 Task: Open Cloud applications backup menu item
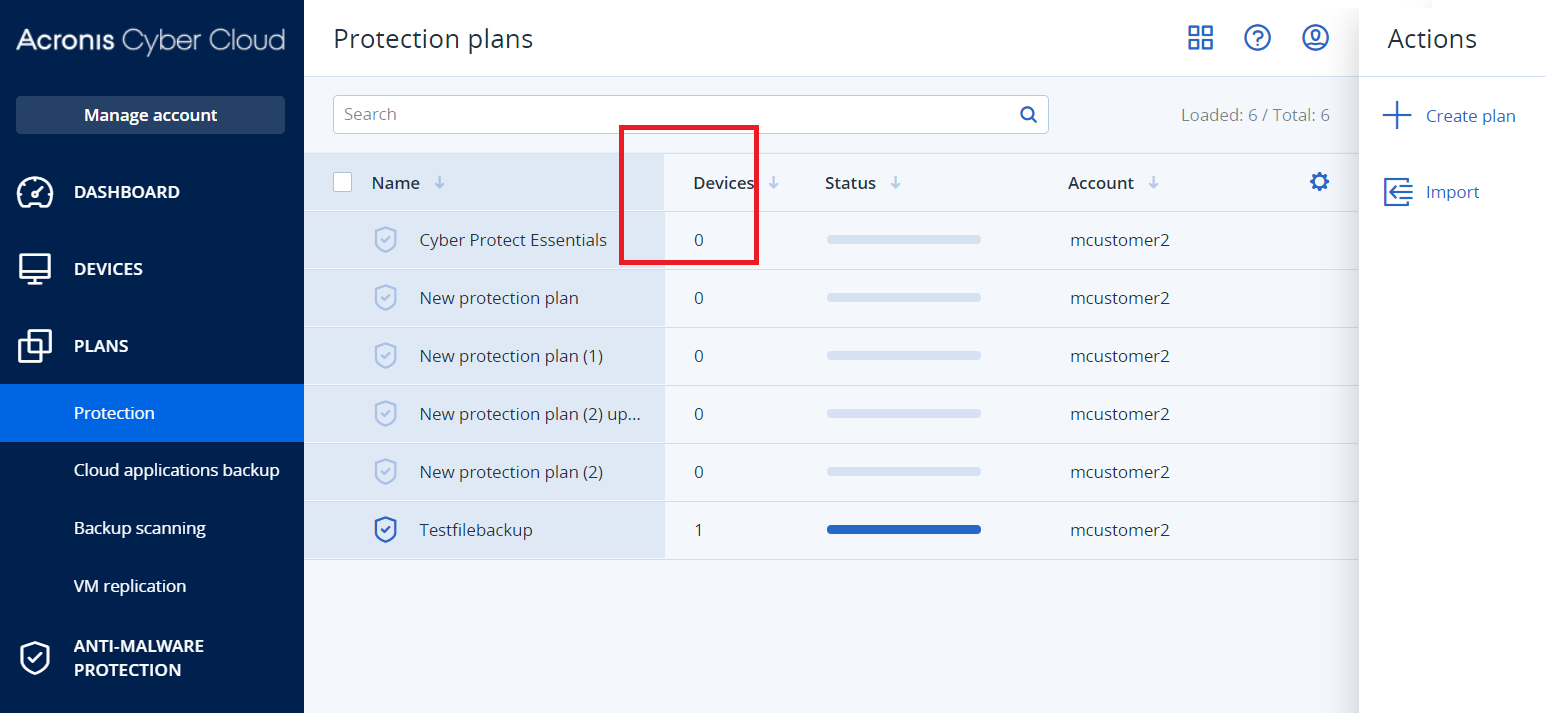(176, 470)
